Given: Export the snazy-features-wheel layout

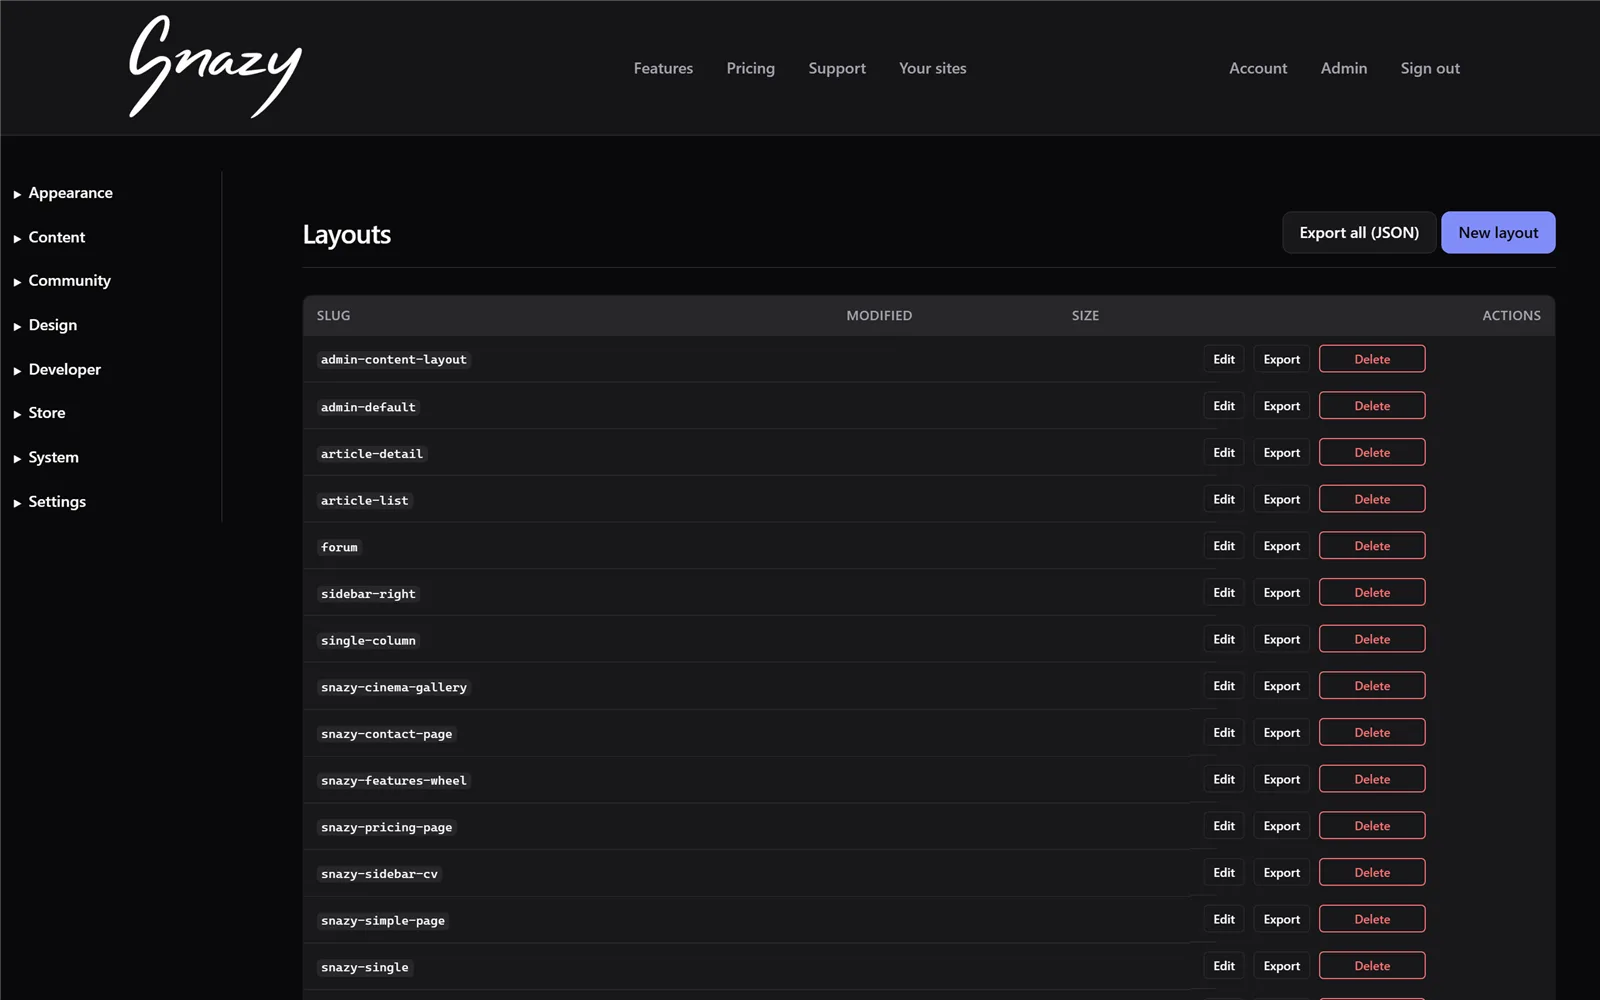Looking at the screenshot, I should click(x=1281, y=779).
